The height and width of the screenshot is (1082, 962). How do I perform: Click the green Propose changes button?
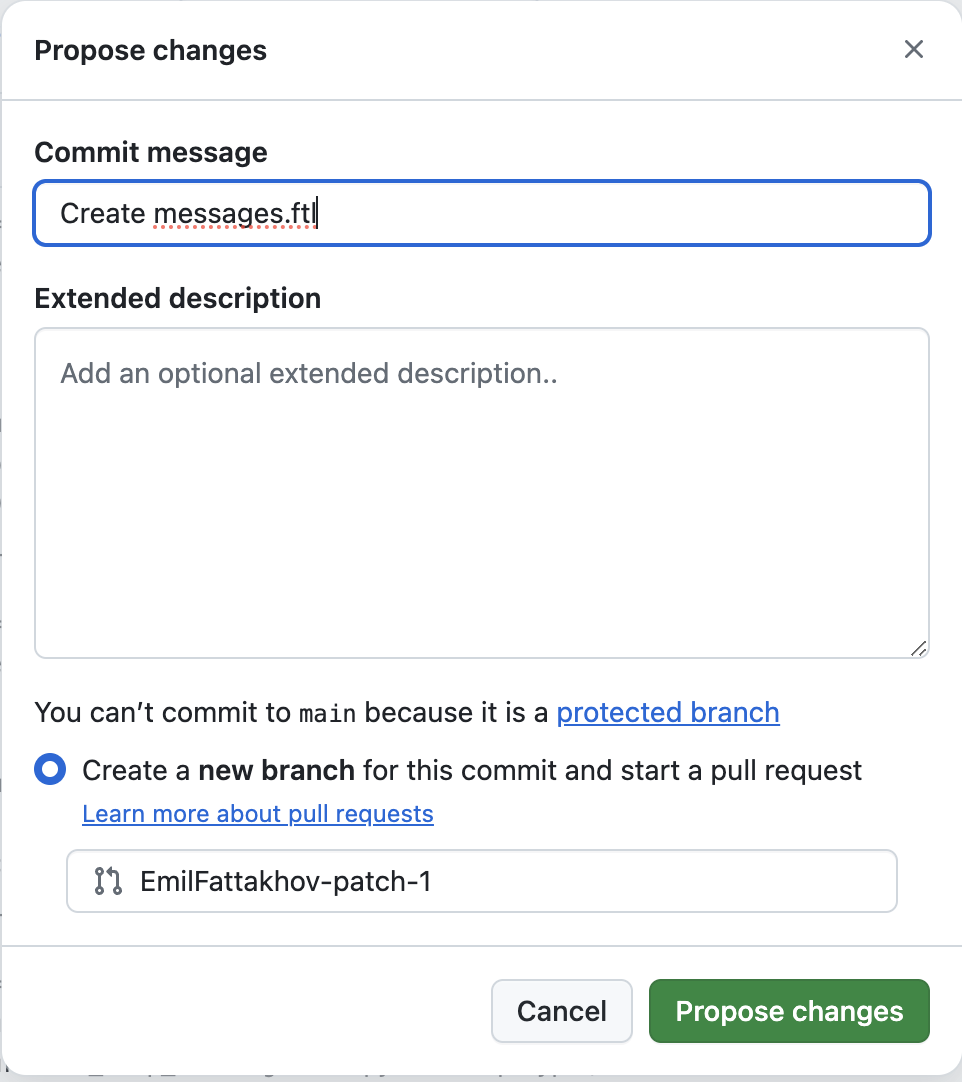789,1011
